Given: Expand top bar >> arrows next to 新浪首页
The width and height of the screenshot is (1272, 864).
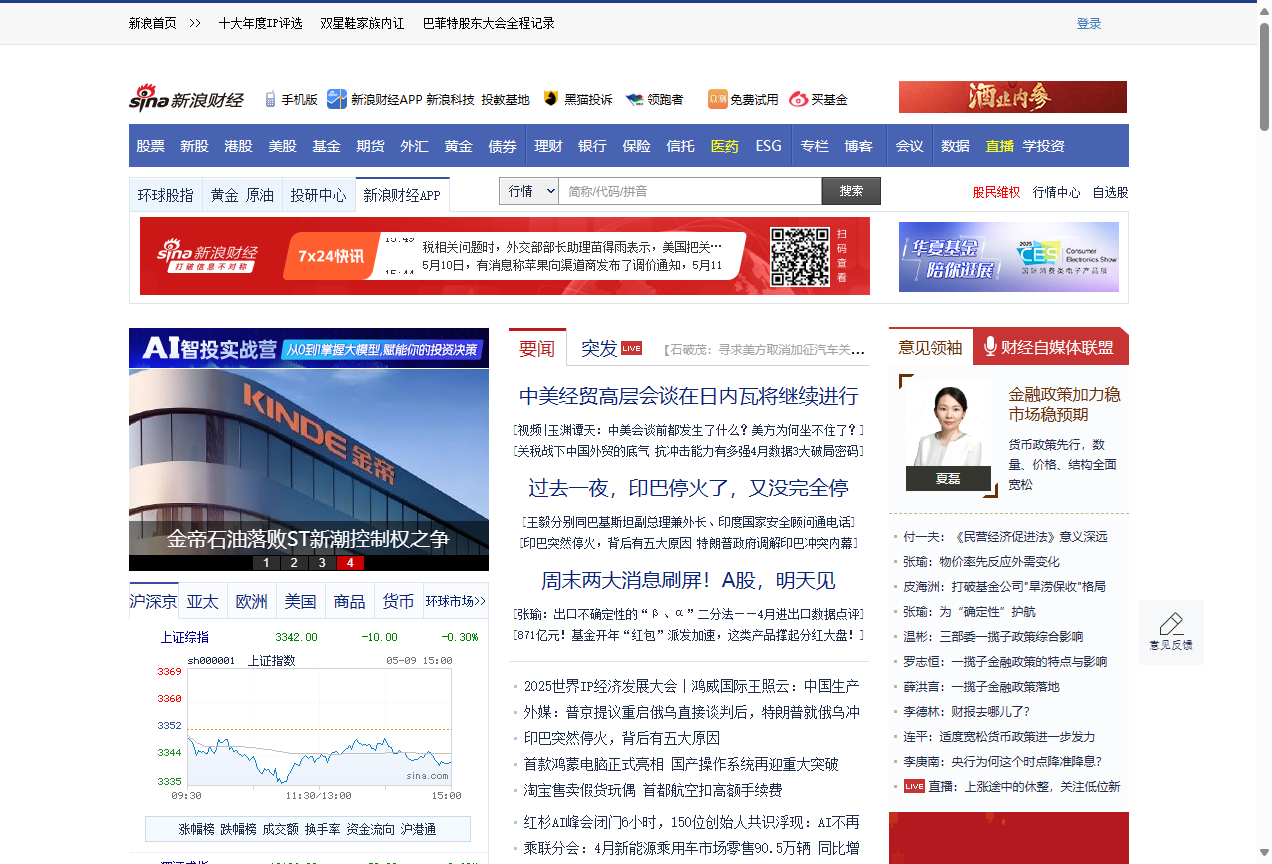Looking at the screenshot, I should [194, 23].
